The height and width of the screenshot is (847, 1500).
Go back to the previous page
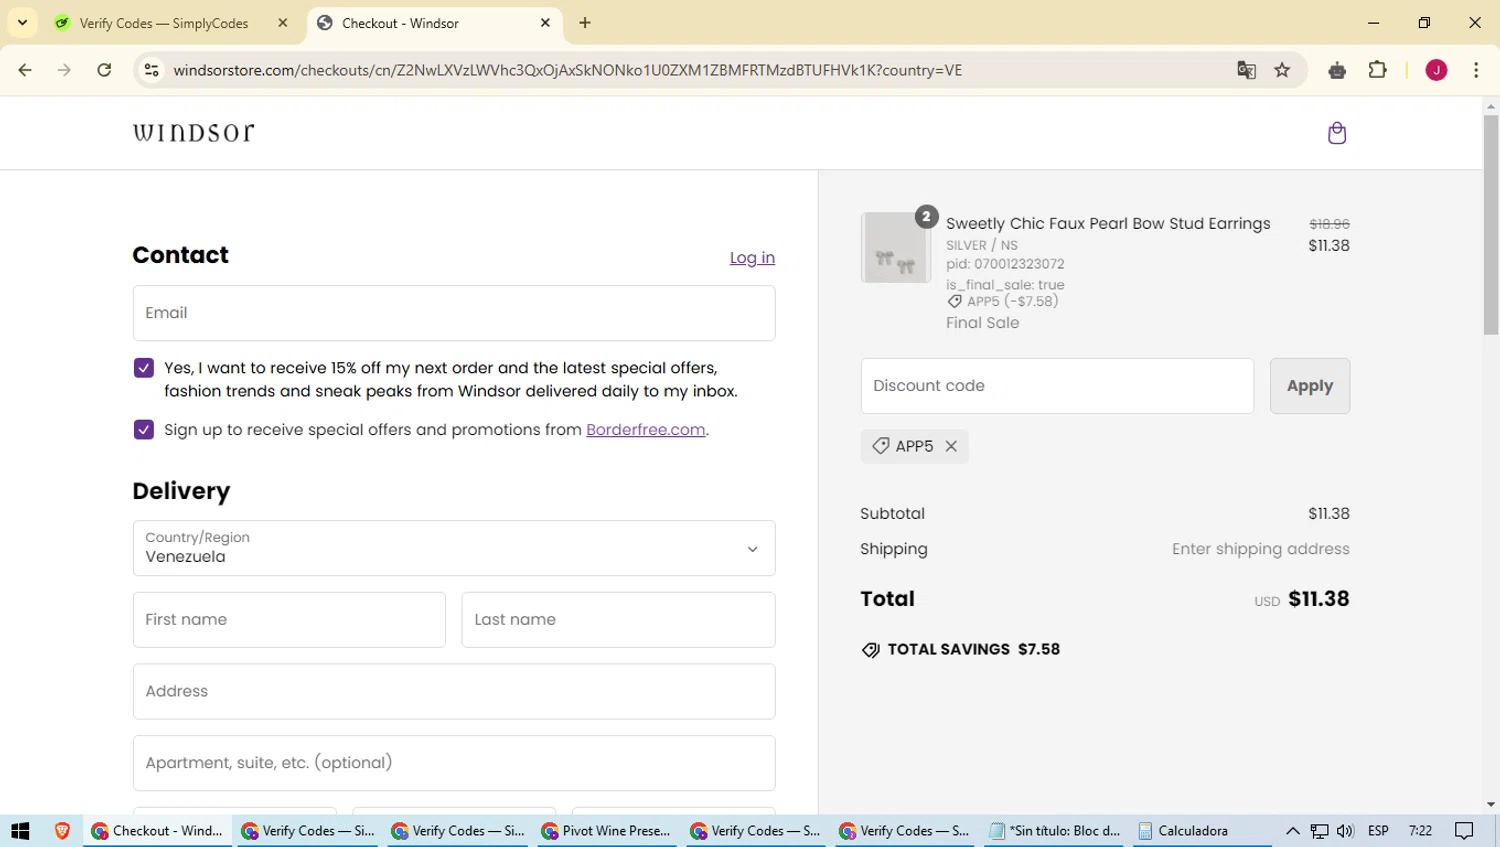(25, 70)
